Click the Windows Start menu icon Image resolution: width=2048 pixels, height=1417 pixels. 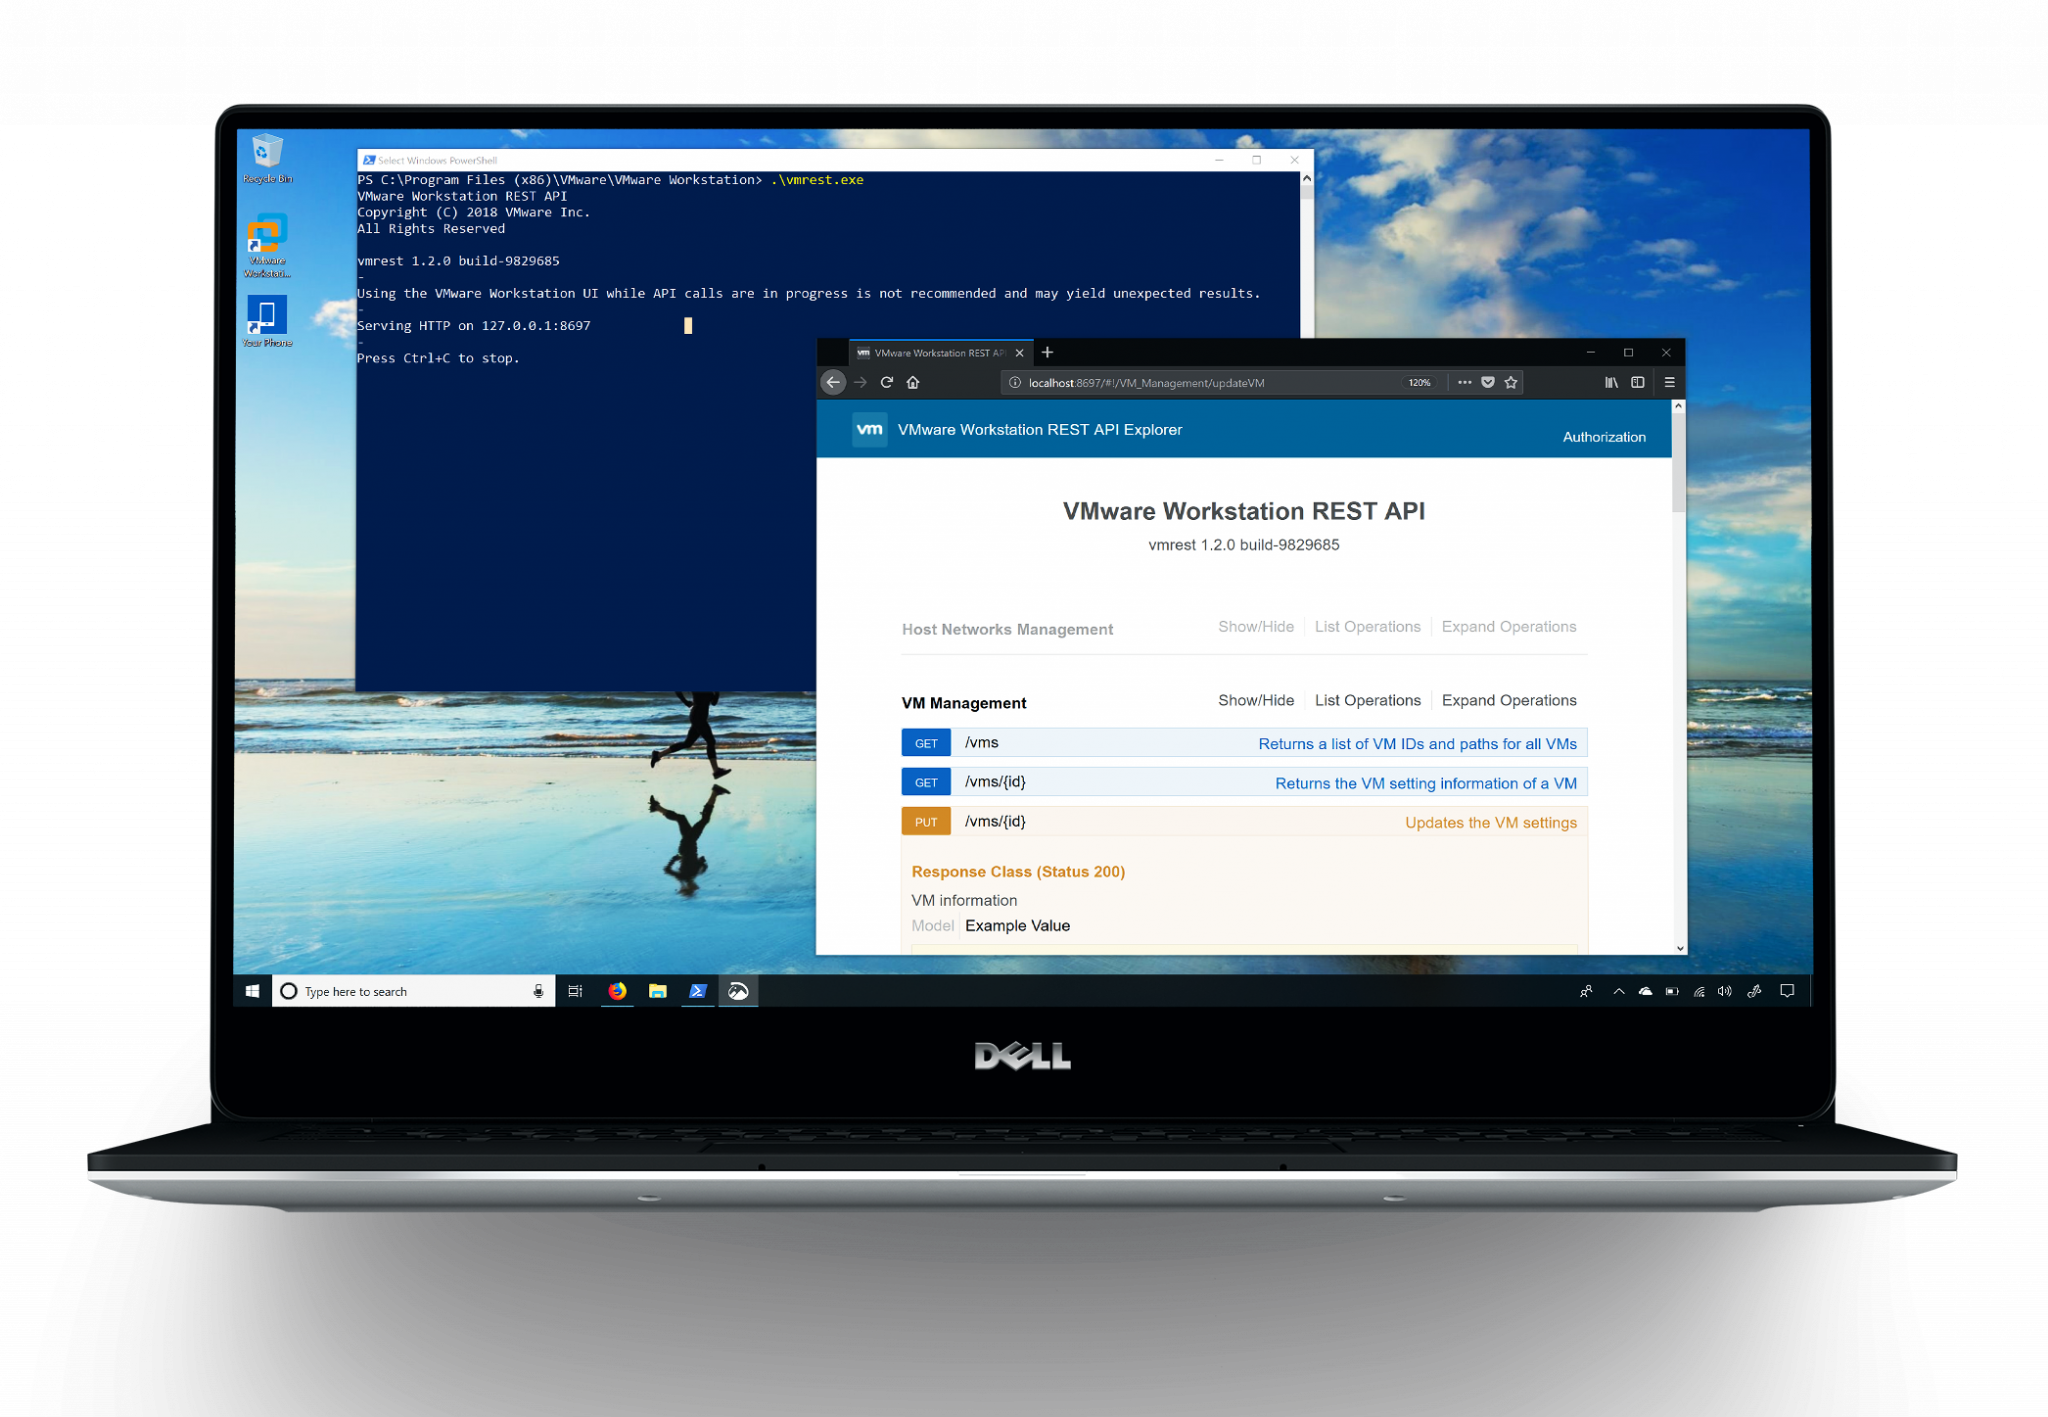click(x=249, y=989)
